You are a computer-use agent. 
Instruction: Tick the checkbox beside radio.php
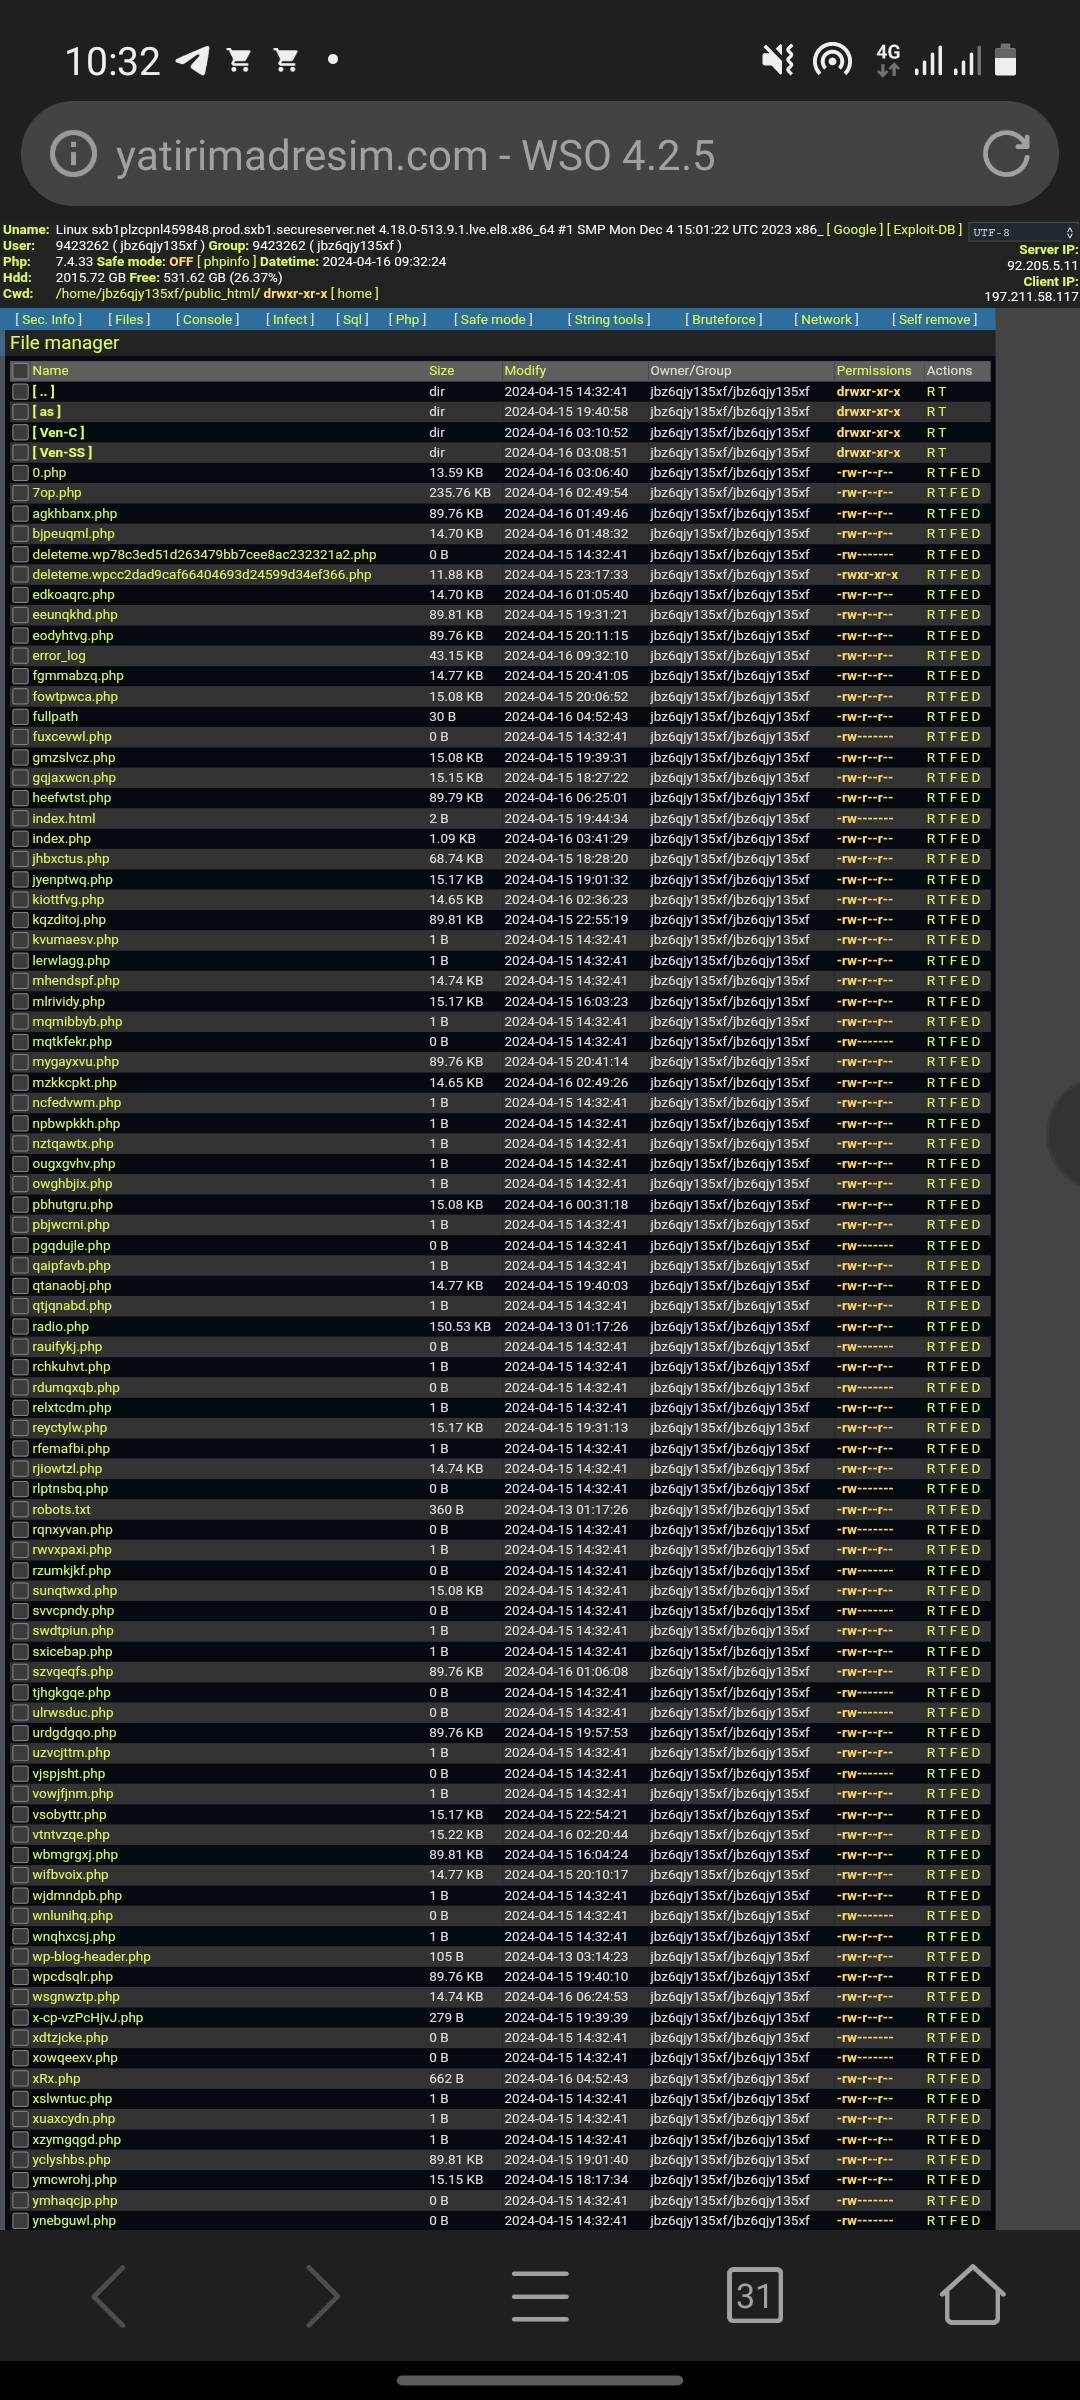click(20, 1327)
